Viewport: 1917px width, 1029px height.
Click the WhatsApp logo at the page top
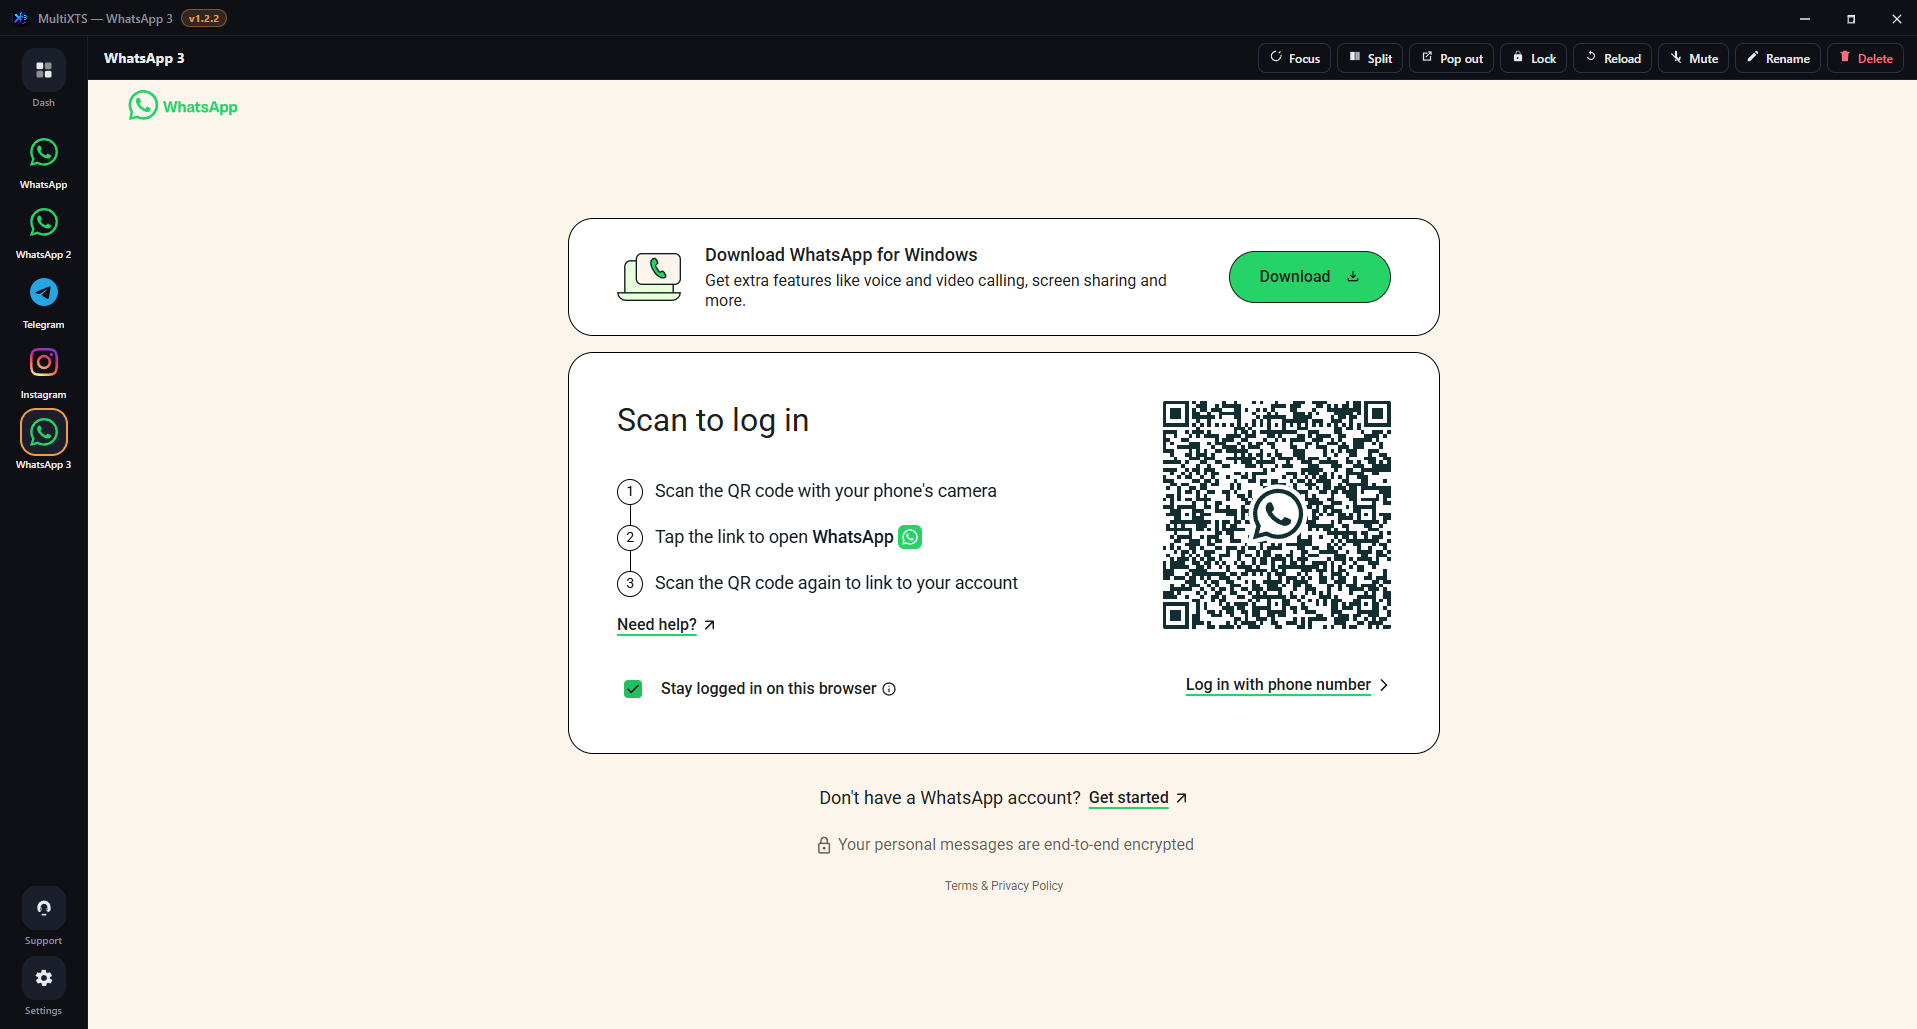click(183, 106)
